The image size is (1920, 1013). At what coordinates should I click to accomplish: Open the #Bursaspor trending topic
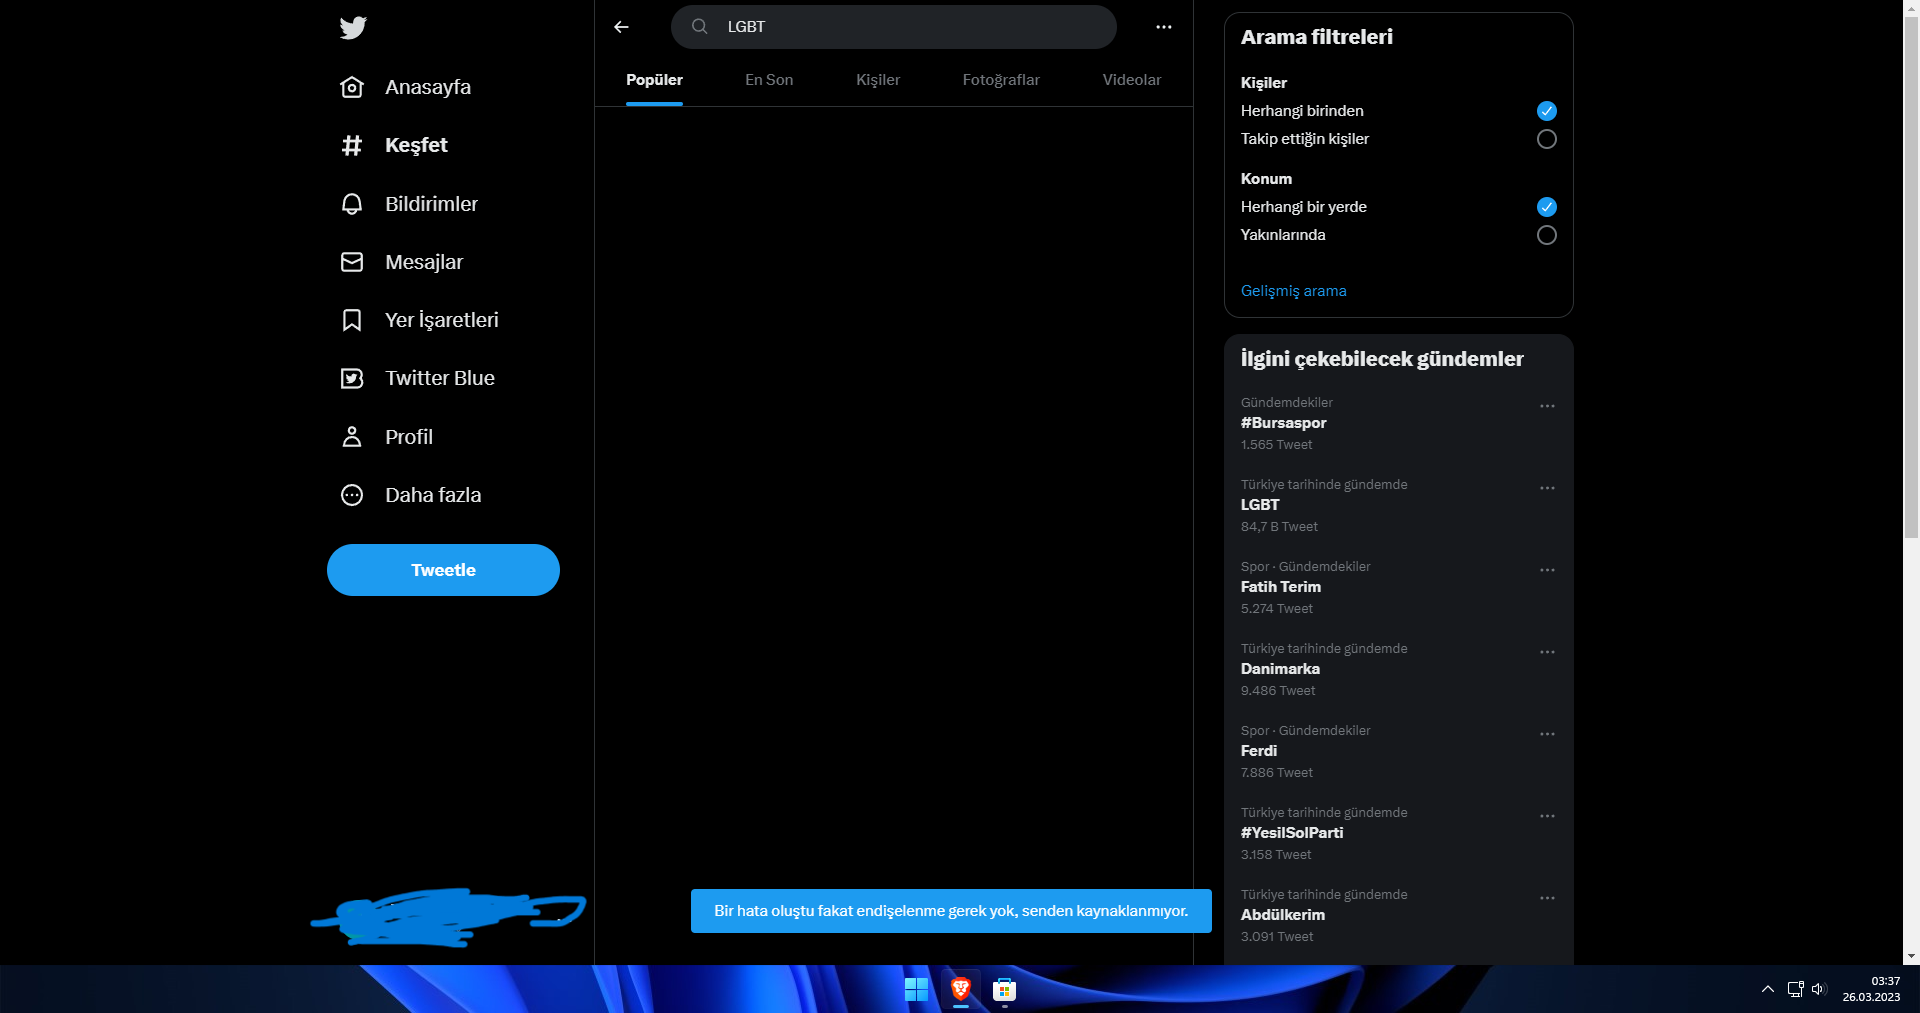(x=1399, y=423)
